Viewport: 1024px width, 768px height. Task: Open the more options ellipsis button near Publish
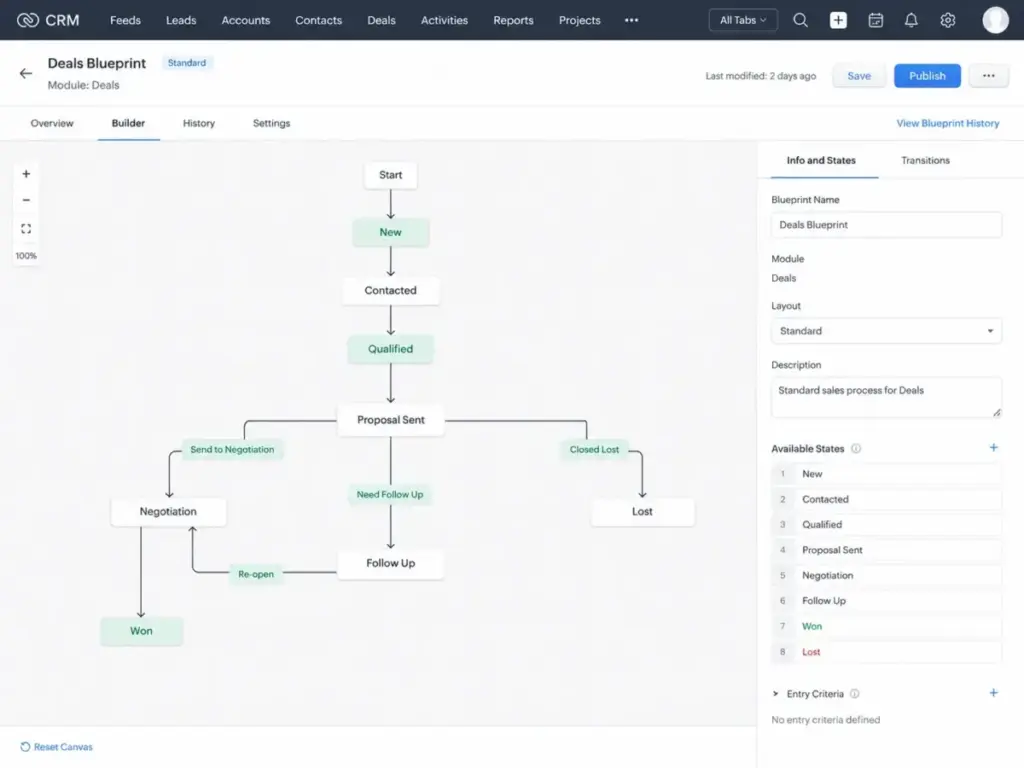pos(988,76)
